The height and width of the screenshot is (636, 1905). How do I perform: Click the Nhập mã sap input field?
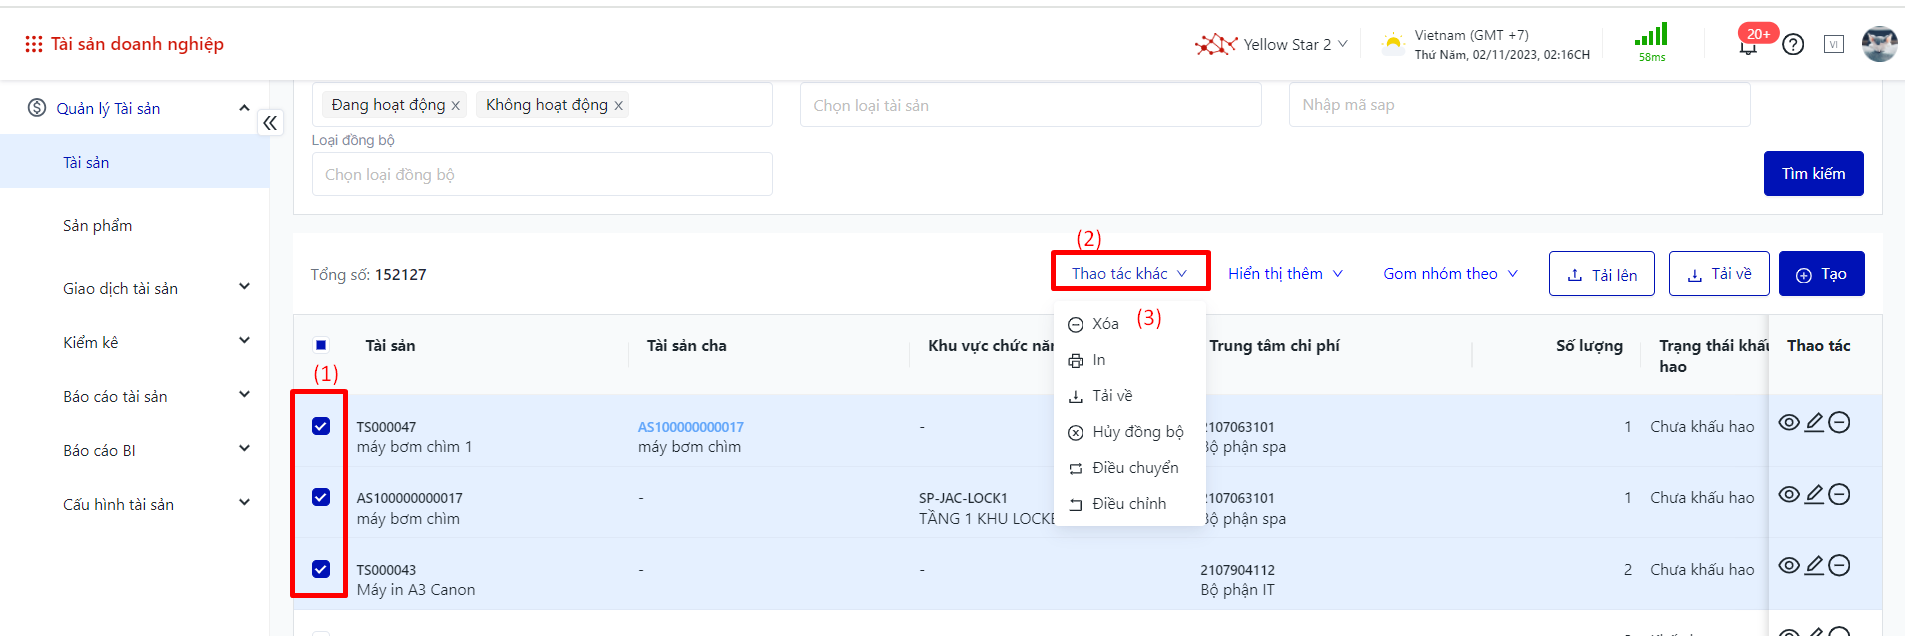coord(1519,105)
